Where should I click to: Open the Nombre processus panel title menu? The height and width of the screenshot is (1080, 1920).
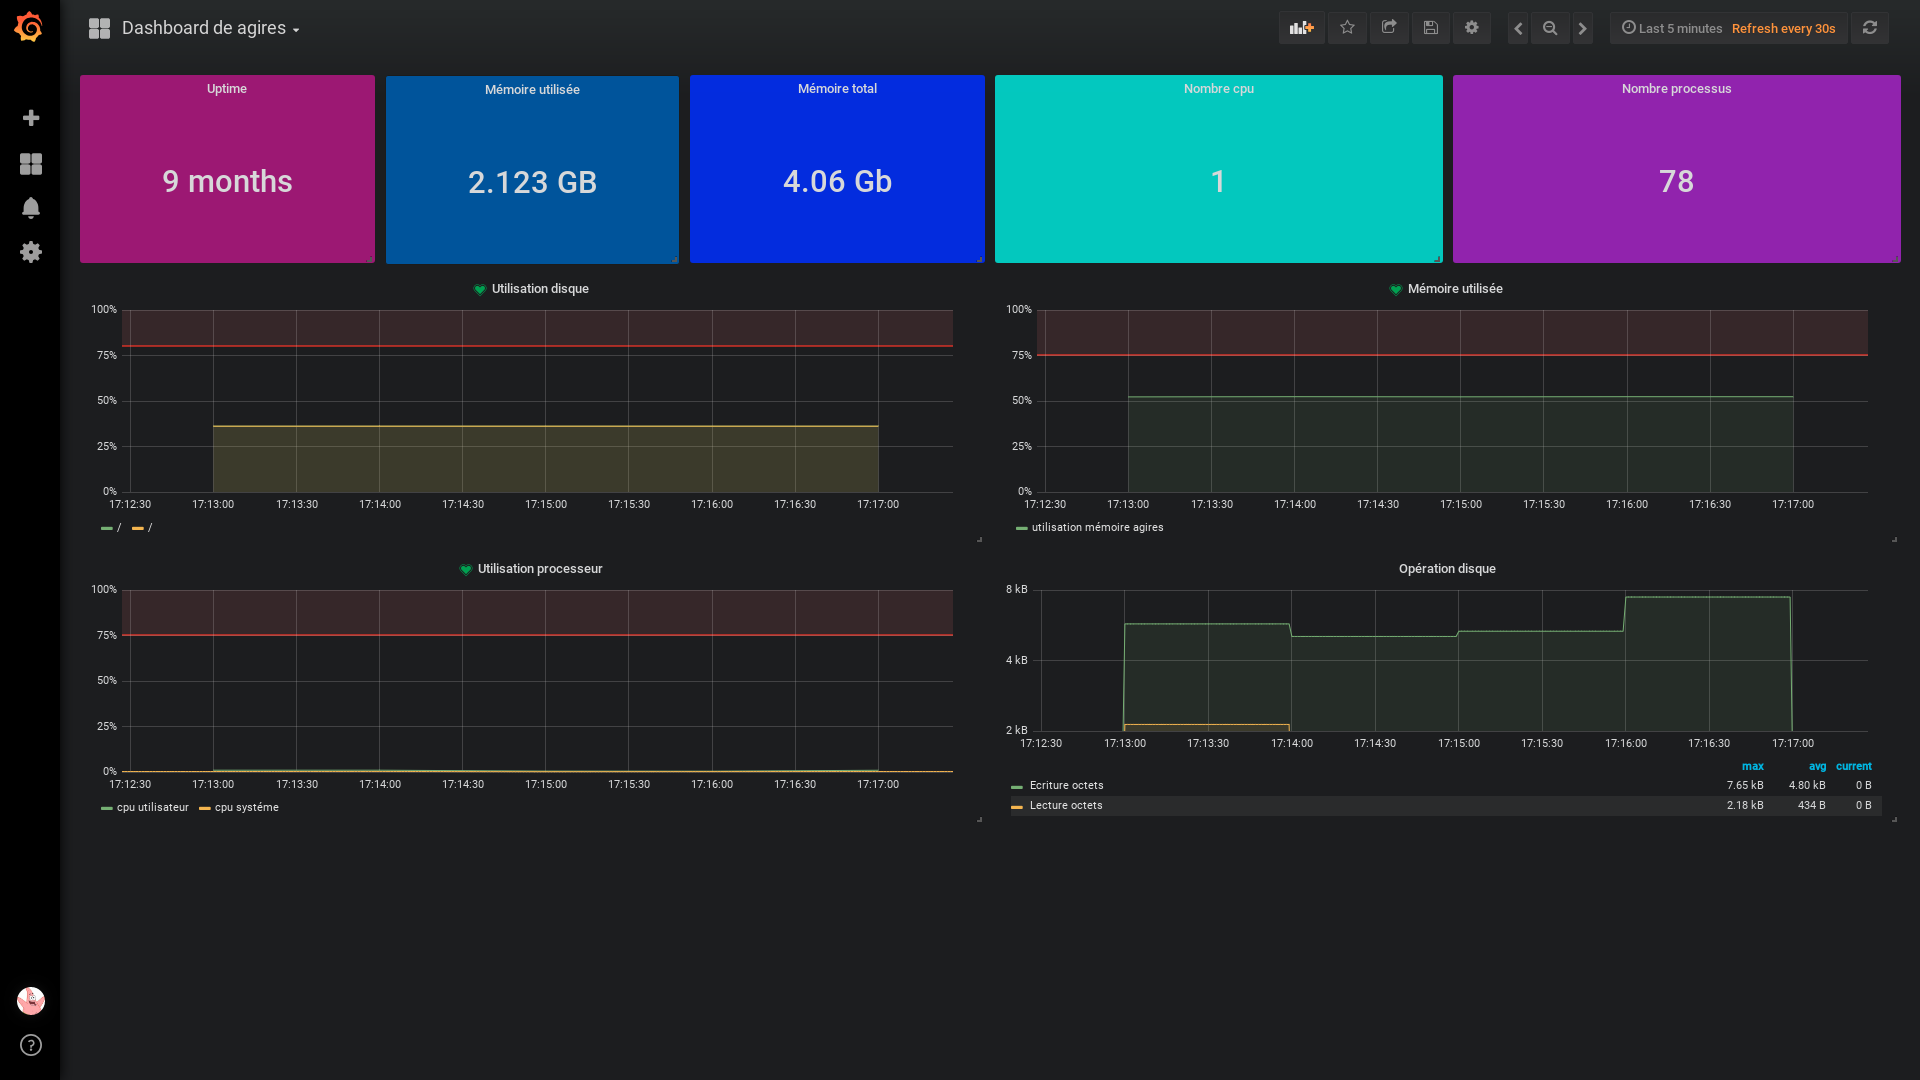point(1676,88)
